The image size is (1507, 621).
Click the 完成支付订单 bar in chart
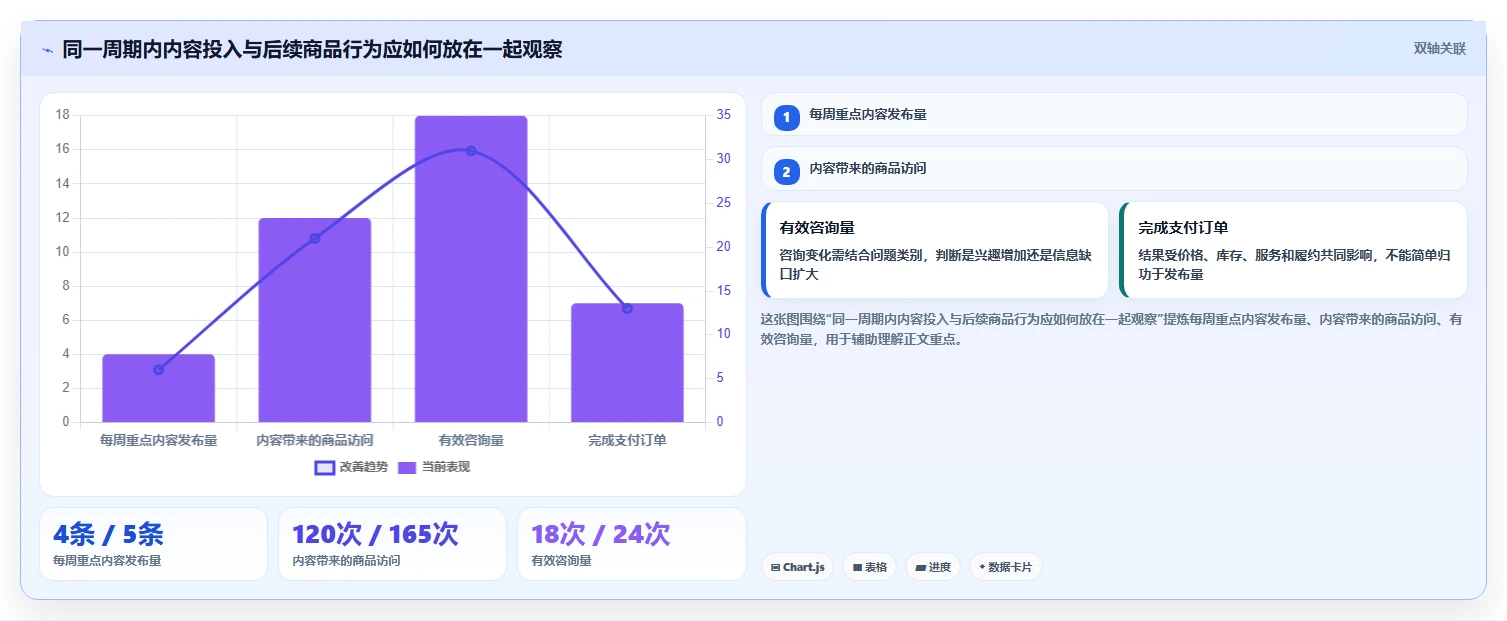tap(627, 362)
